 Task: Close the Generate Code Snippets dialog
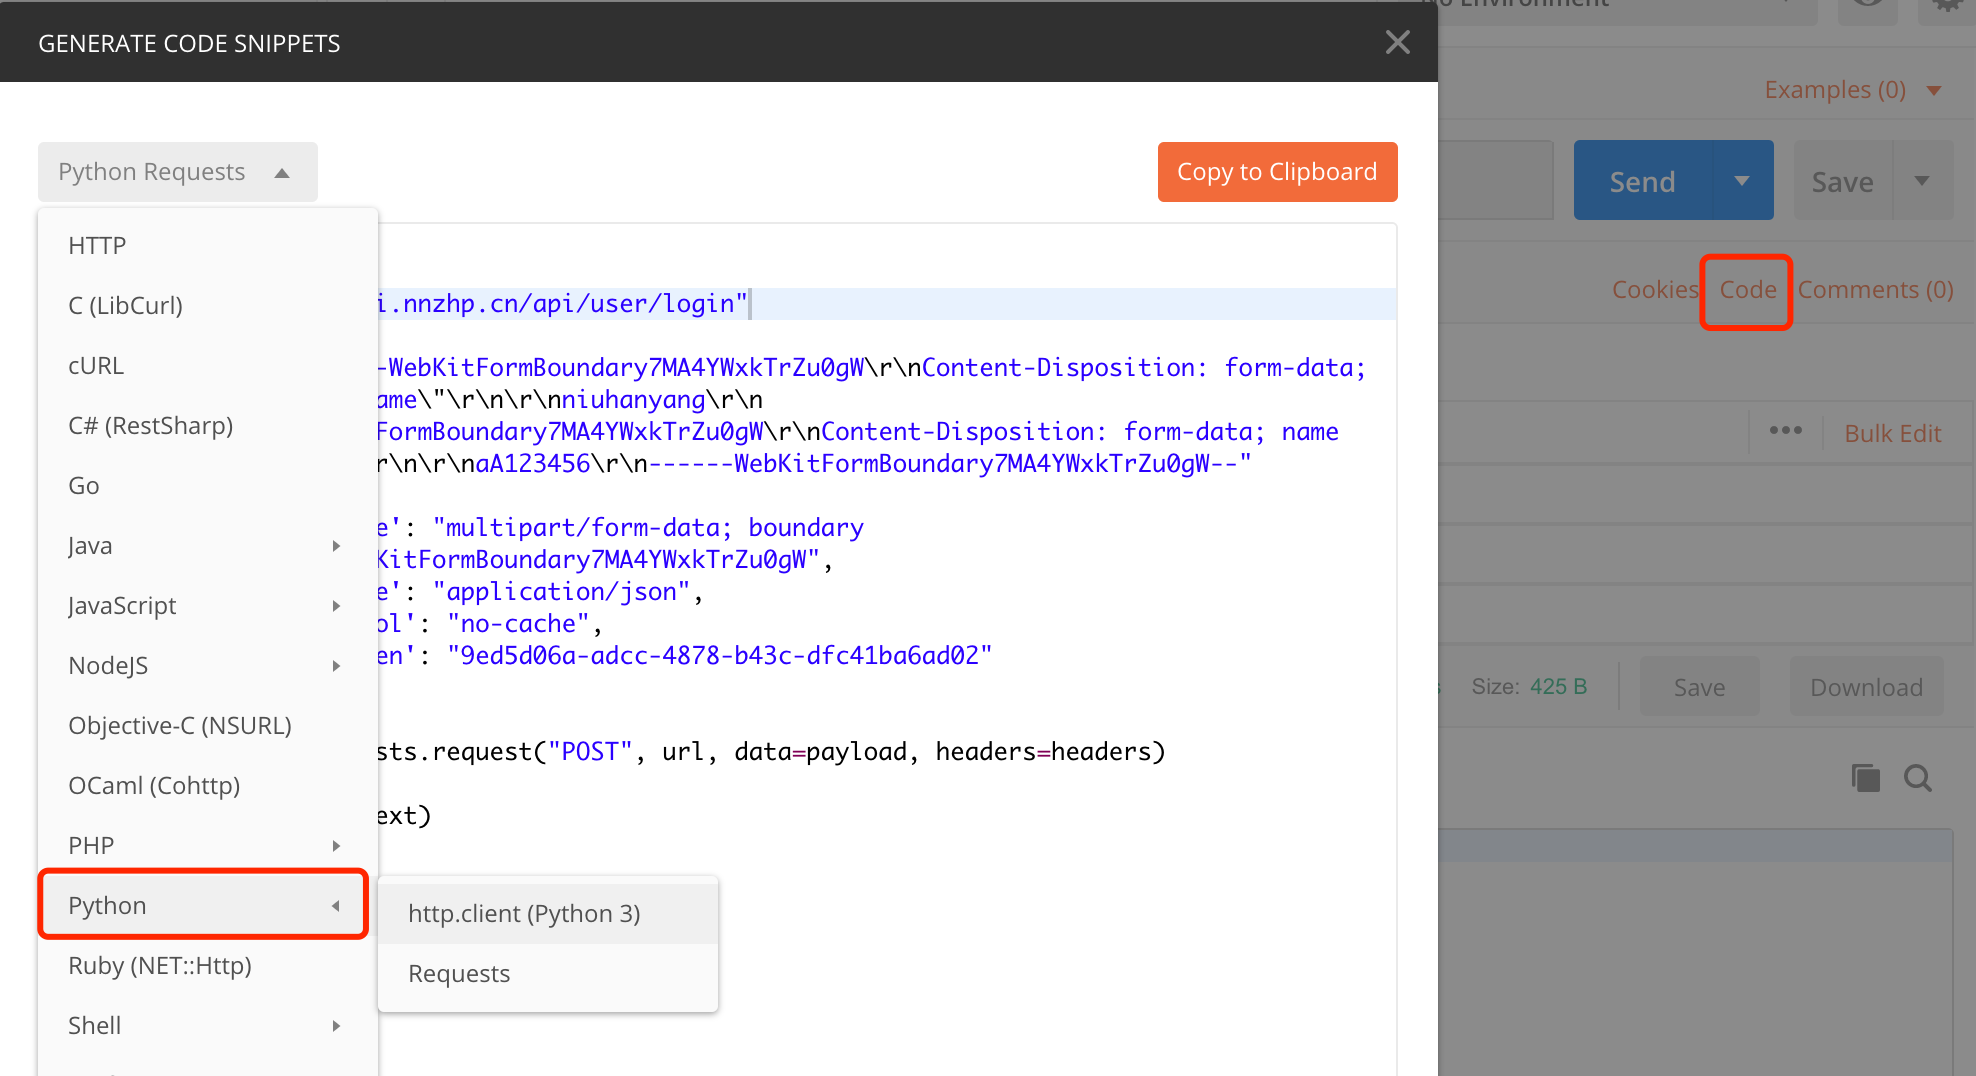click(x=1397, y=42)
